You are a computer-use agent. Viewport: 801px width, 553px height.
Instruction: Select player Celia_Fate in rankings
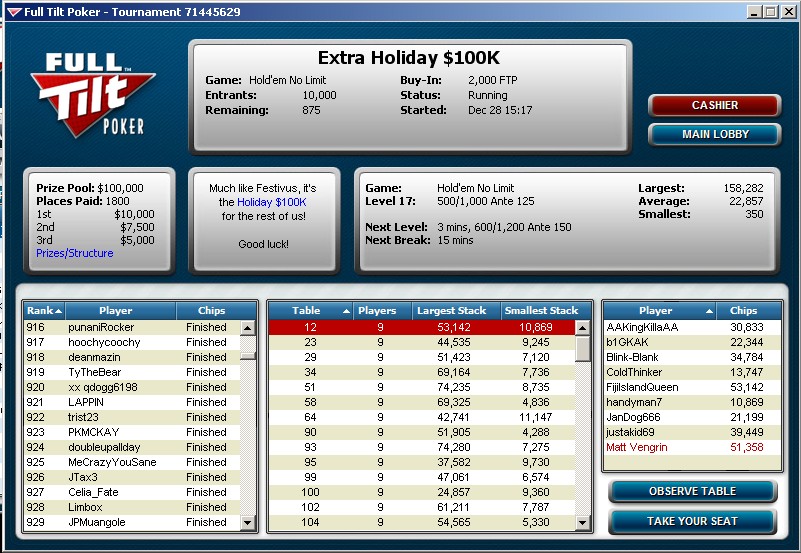[132, 492]
